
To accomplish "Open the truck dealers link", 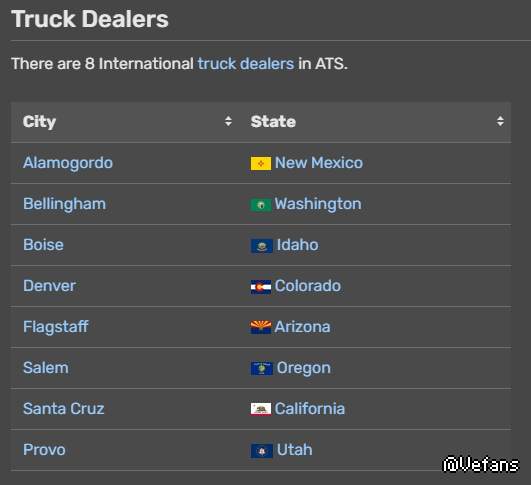I will (x=246, y=64).
